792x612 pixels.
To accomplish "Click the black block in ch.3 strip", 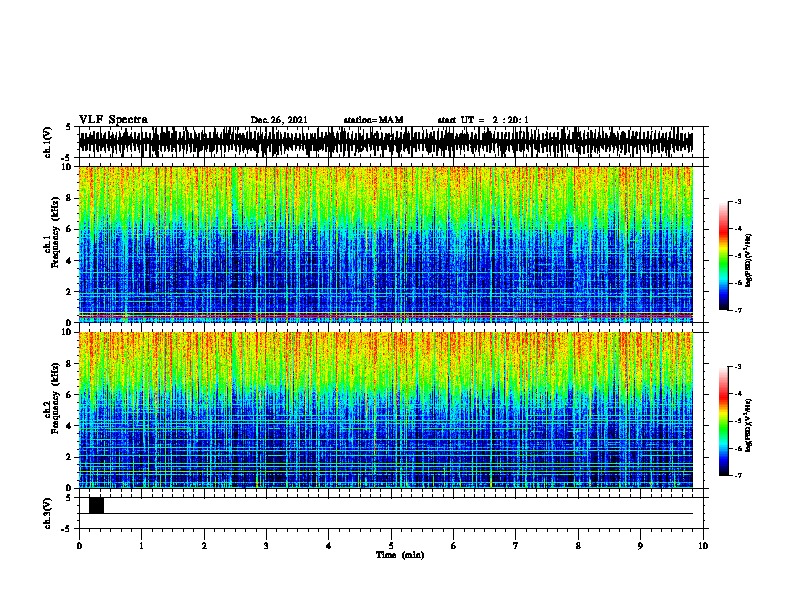I will [96, 505].
